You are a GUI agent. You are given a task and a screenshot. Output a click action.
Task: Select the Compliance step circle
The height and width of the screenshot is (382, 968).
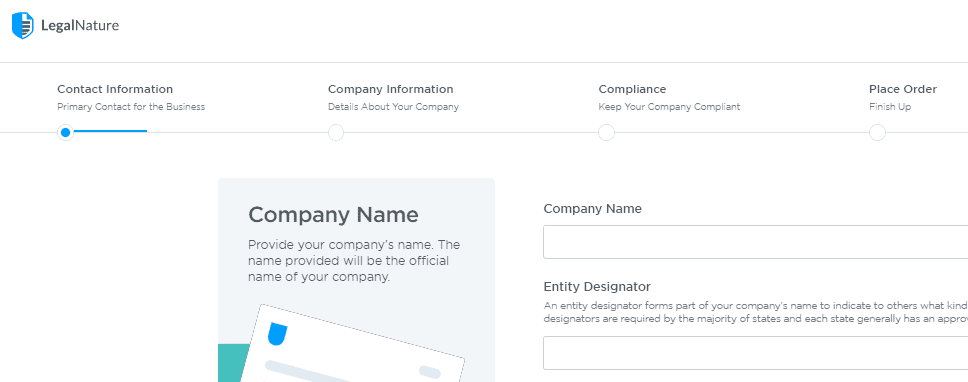(x=607, y=133)
